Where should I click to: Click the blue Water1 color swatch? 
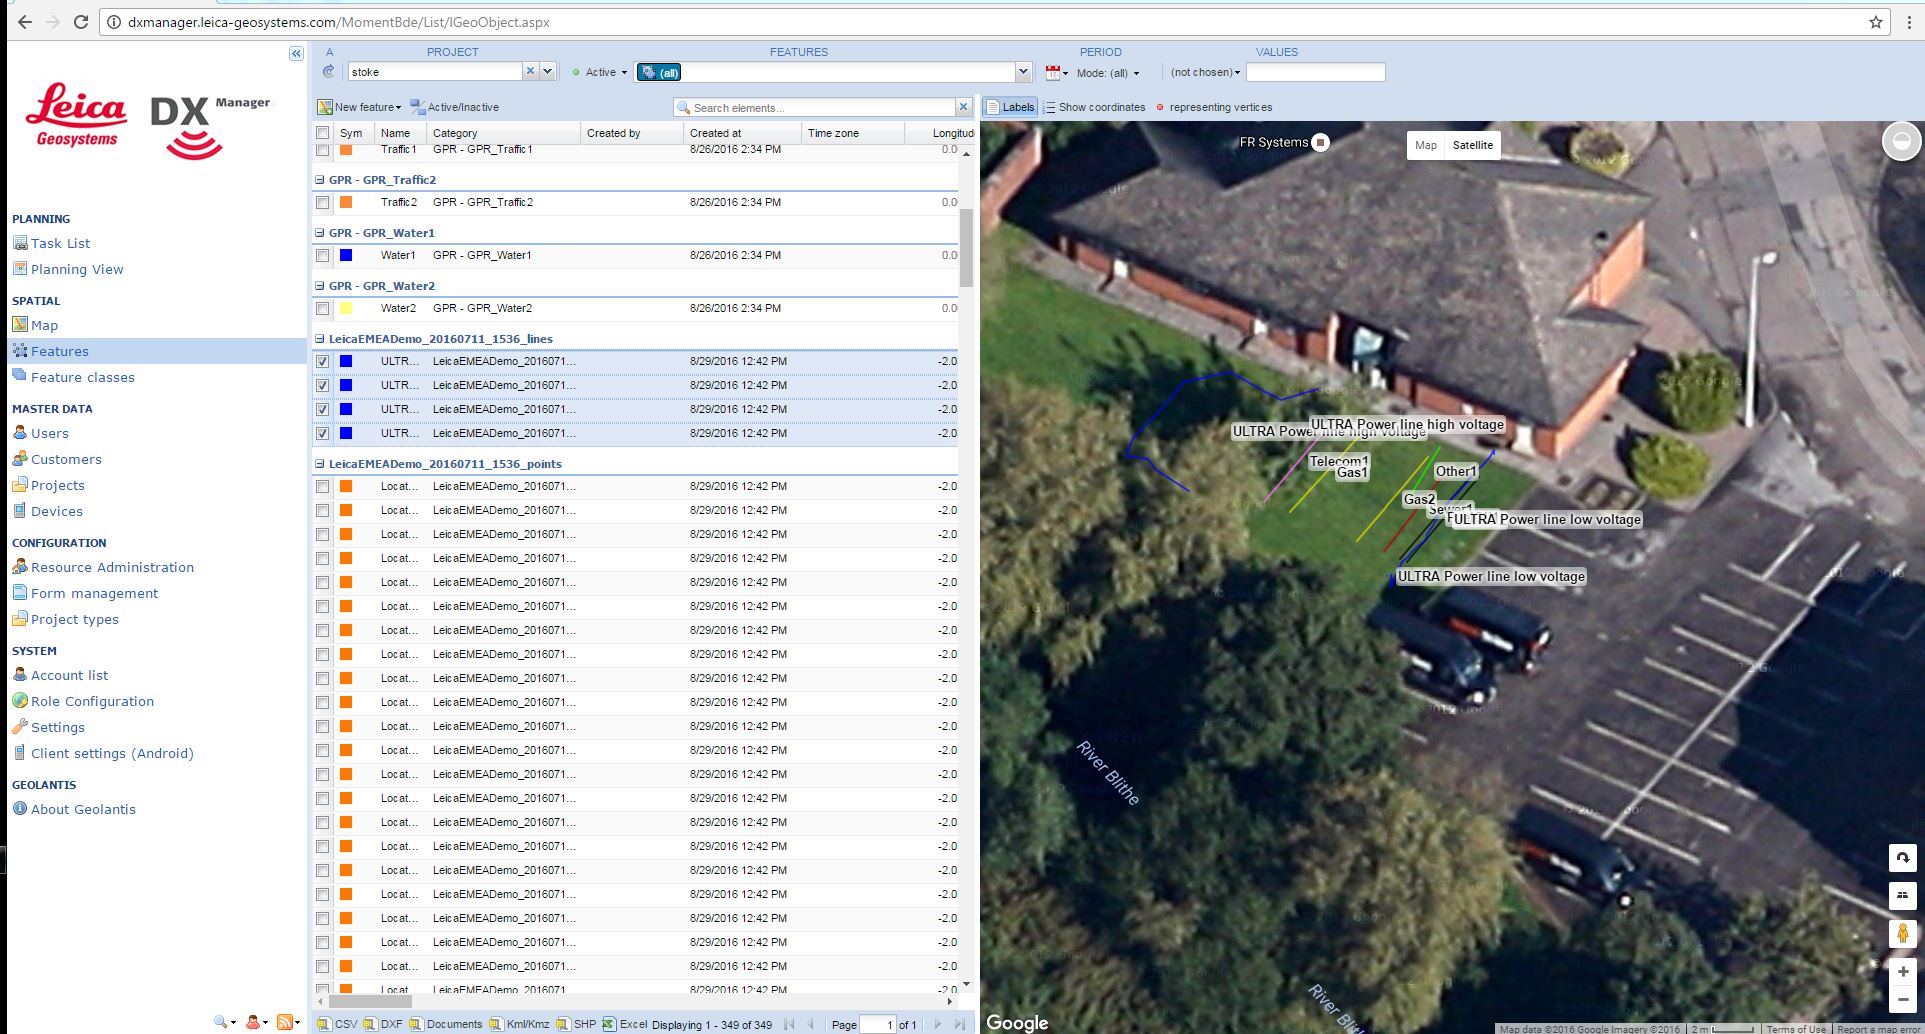[345, 255]
